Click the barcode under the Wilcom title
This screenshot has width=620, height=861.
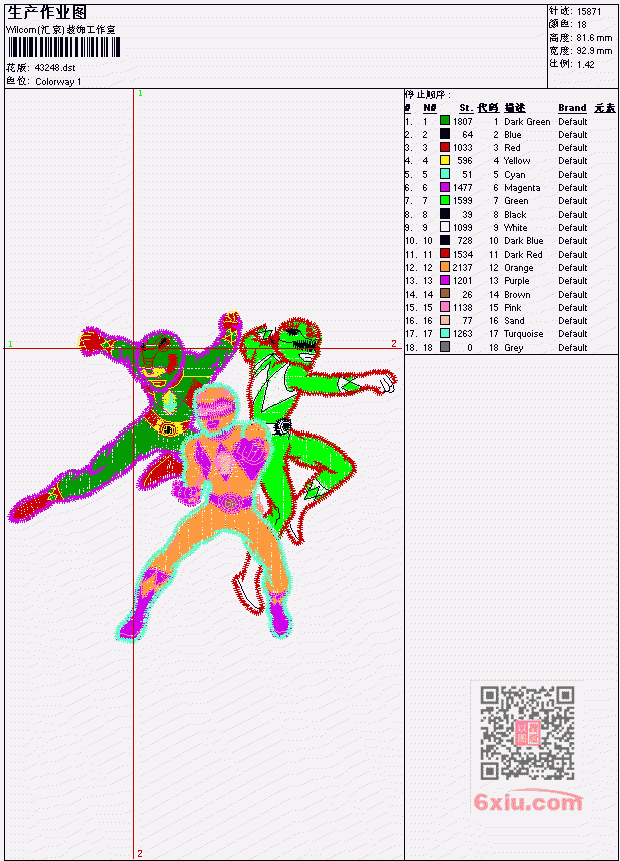[64, 47]
